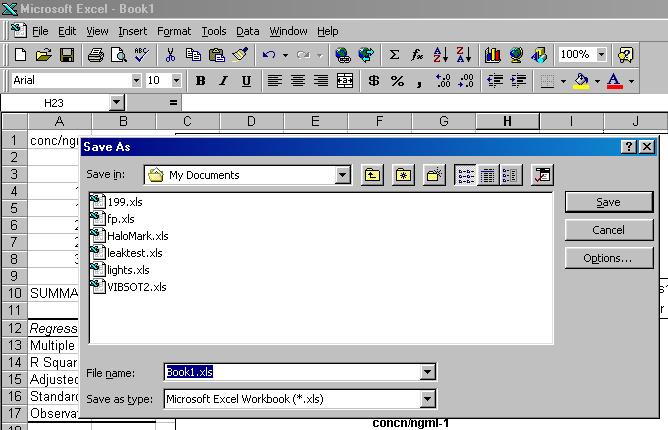668x430 pixels.
Task: Open the Arial font name dropdown
Action: (136, 81)
